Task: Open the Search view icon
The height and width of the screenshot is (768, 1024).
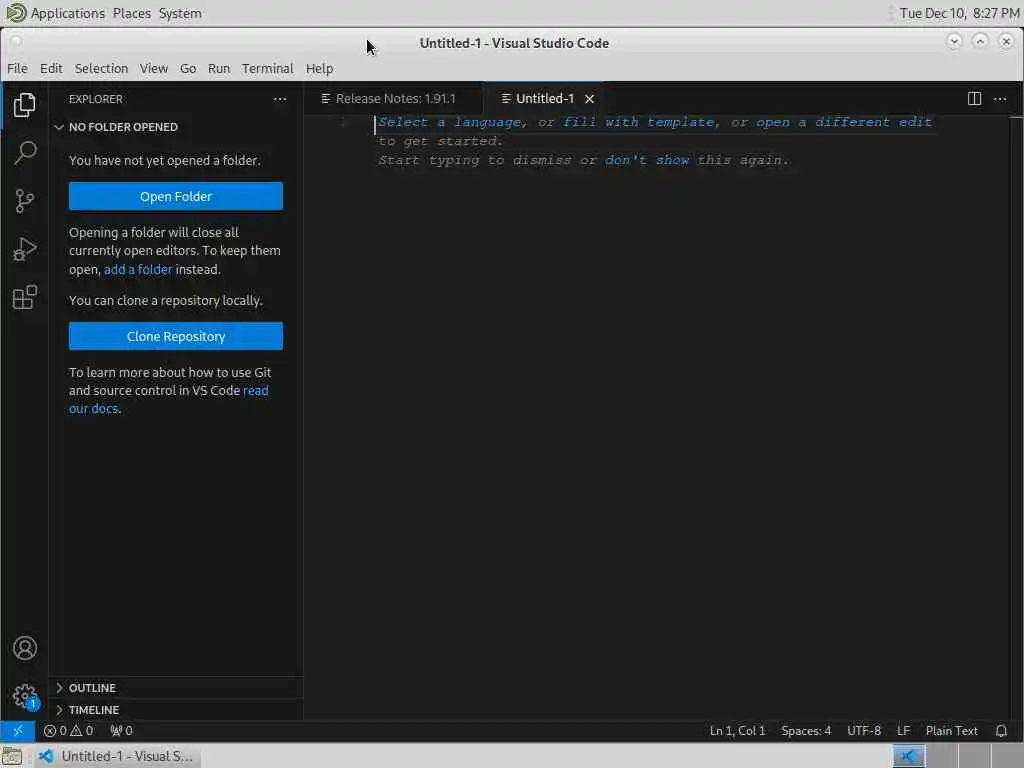Action: [x=24, y=153]
